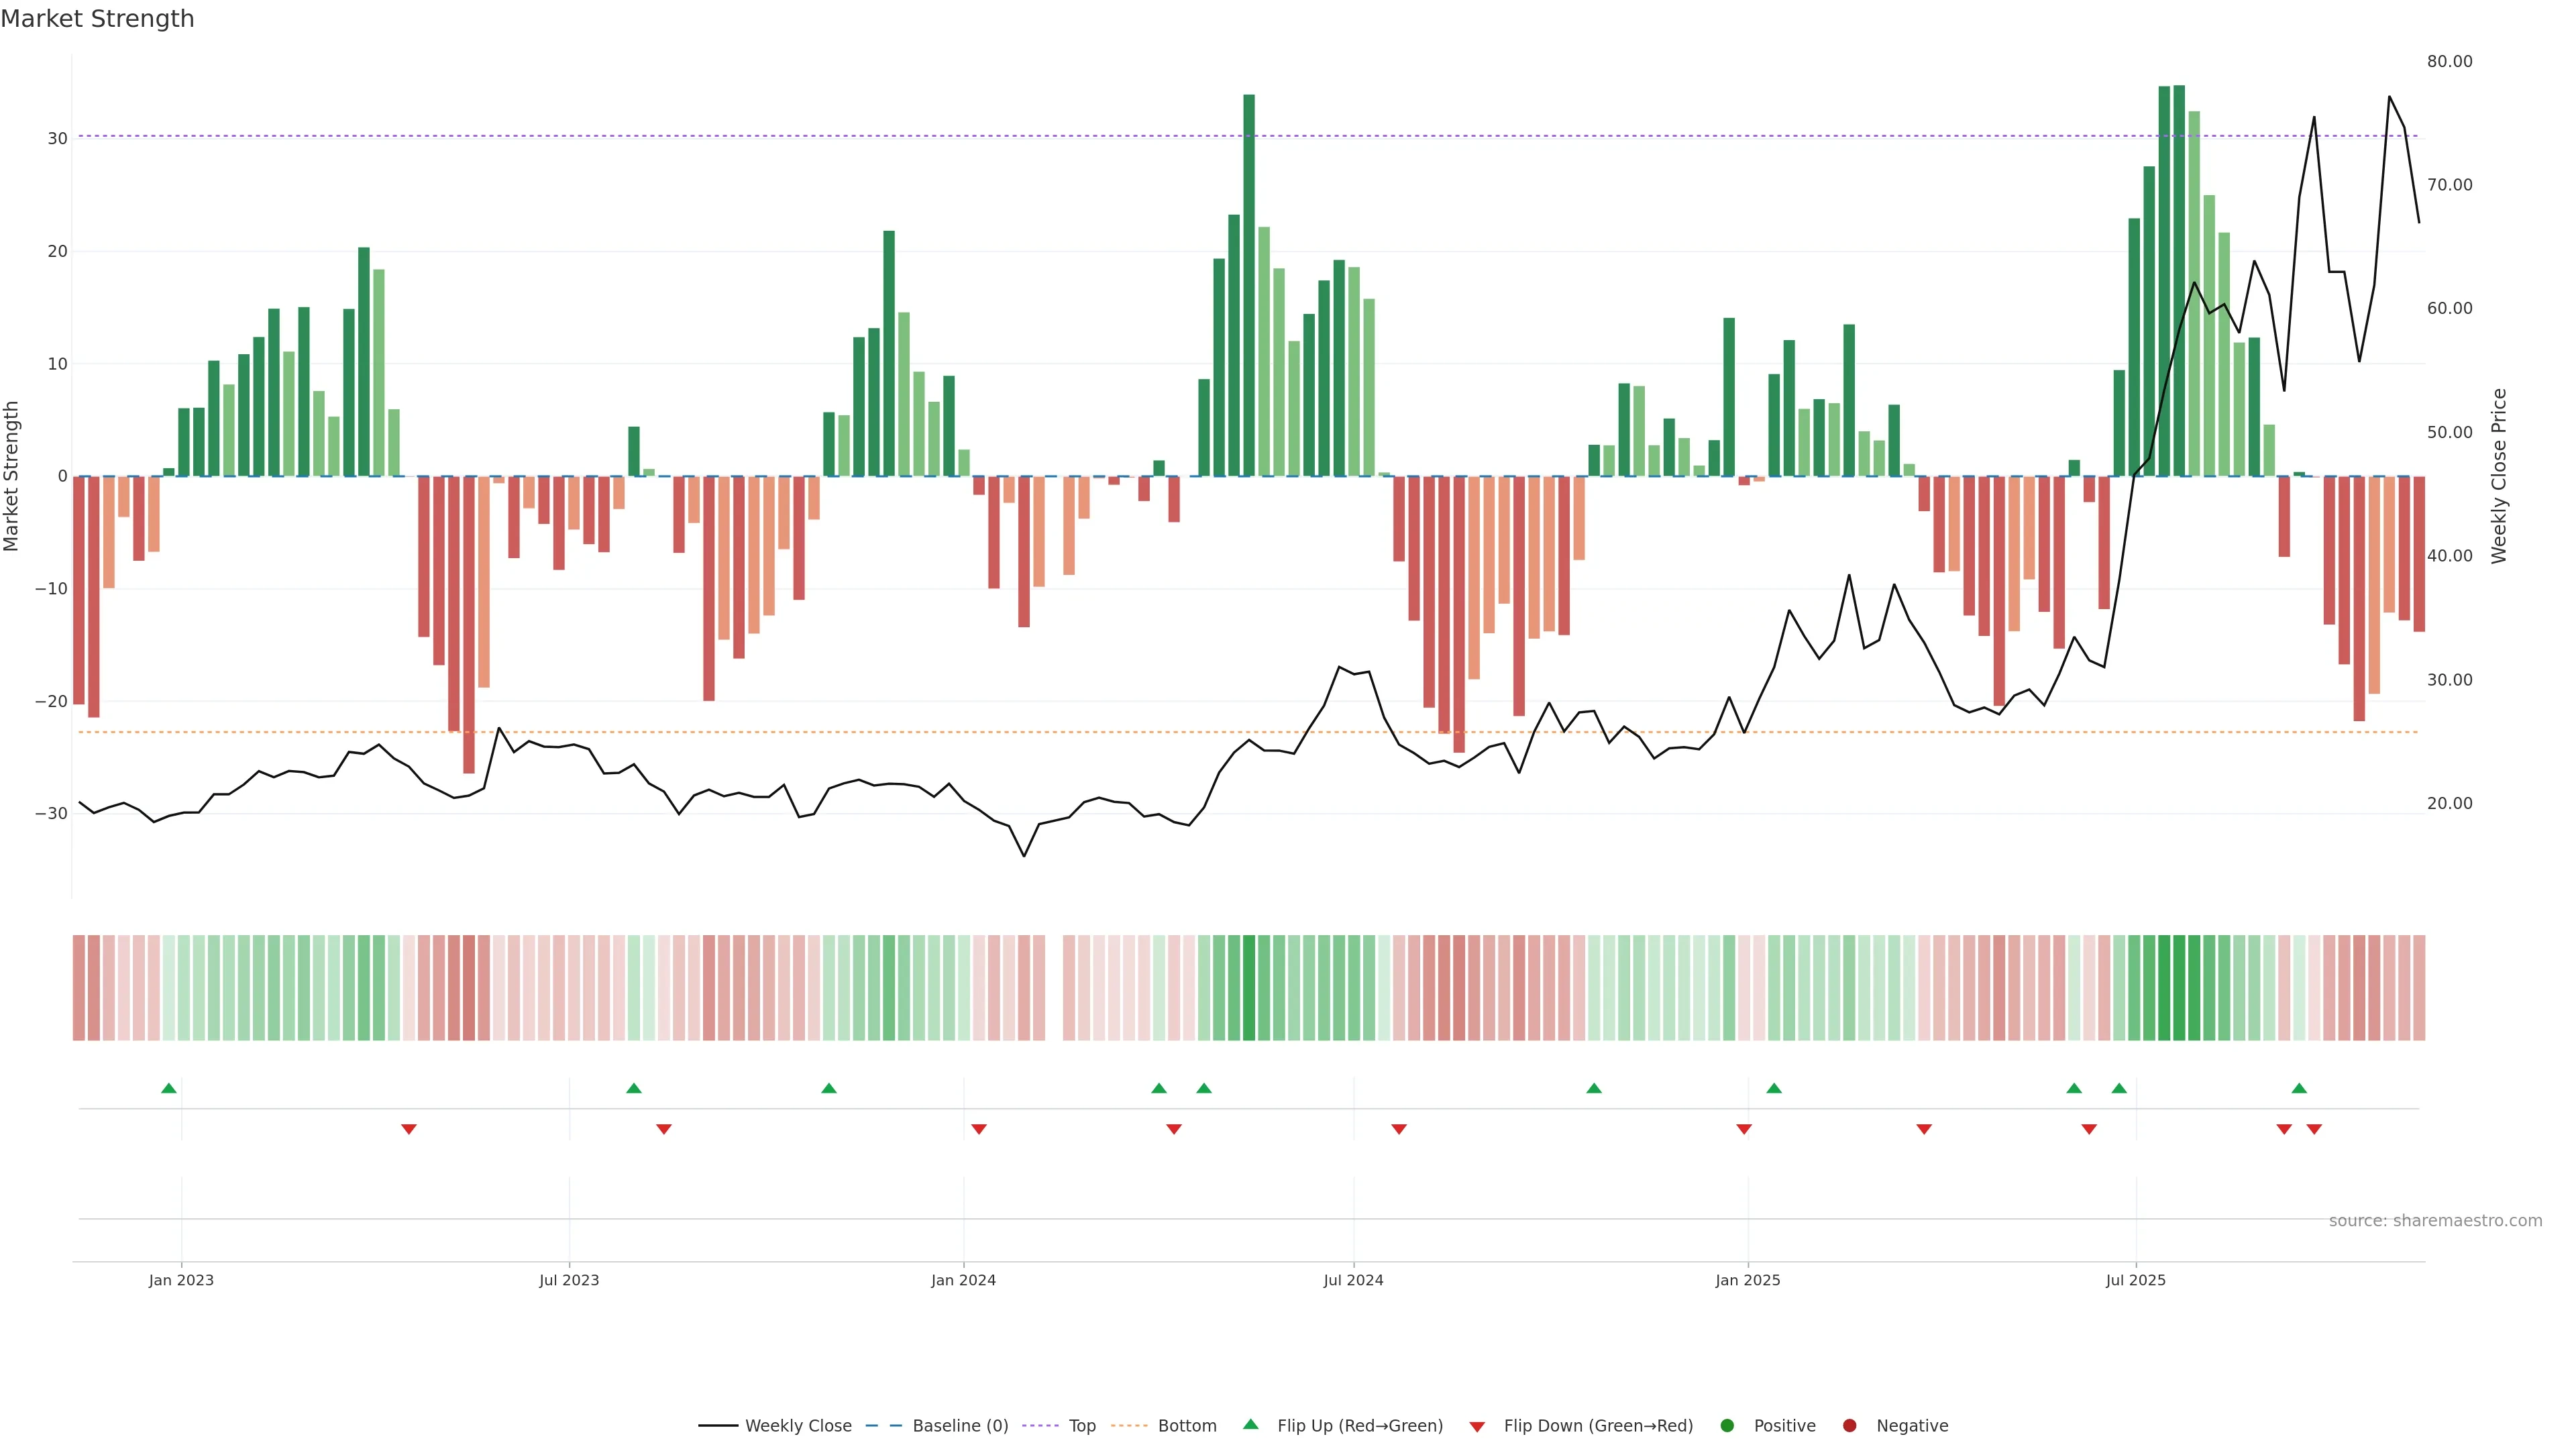The height and width of the screenshot is (1449, 2576).
Task: Click the darkest green heatmap cell mid-2024
Action: 1249,987
